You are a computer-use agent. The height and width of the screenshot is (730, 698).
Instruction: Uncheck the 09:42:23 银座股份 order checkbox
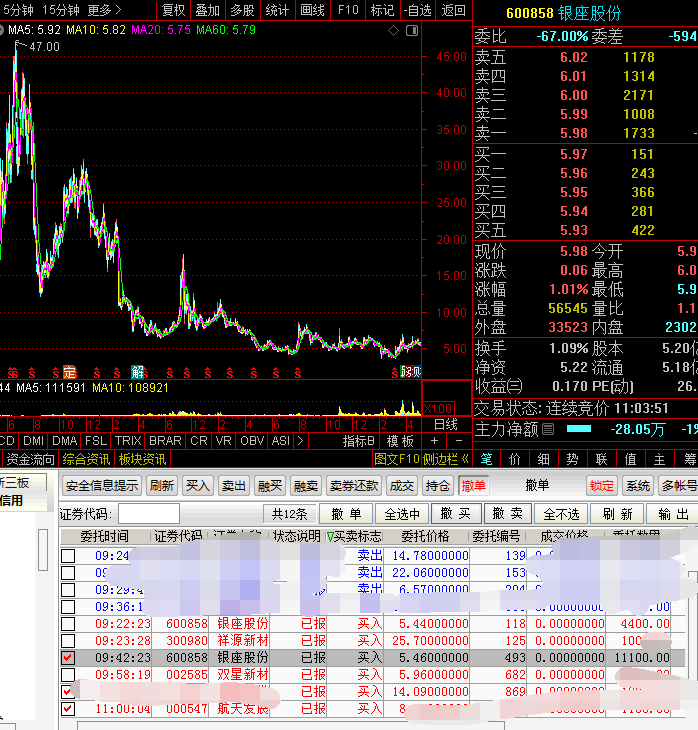pyautogui.click(x=68, y=657)
